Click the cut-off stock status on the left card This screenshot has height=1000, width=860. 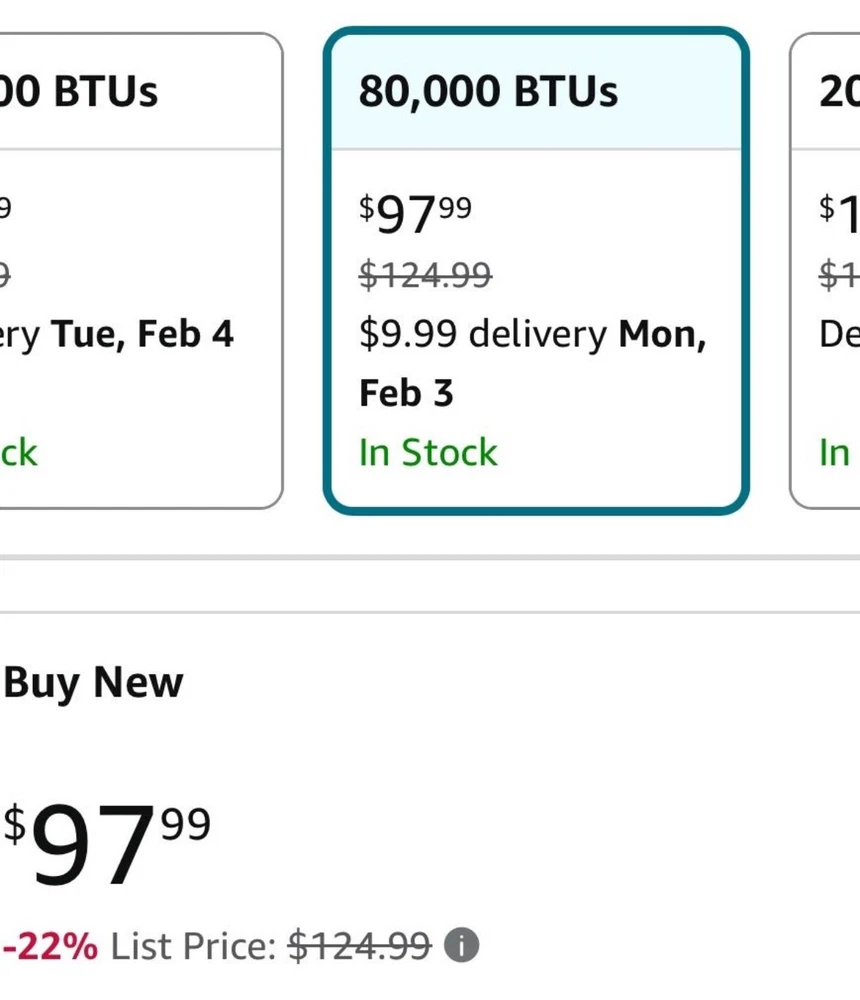[x=18, y=453]
